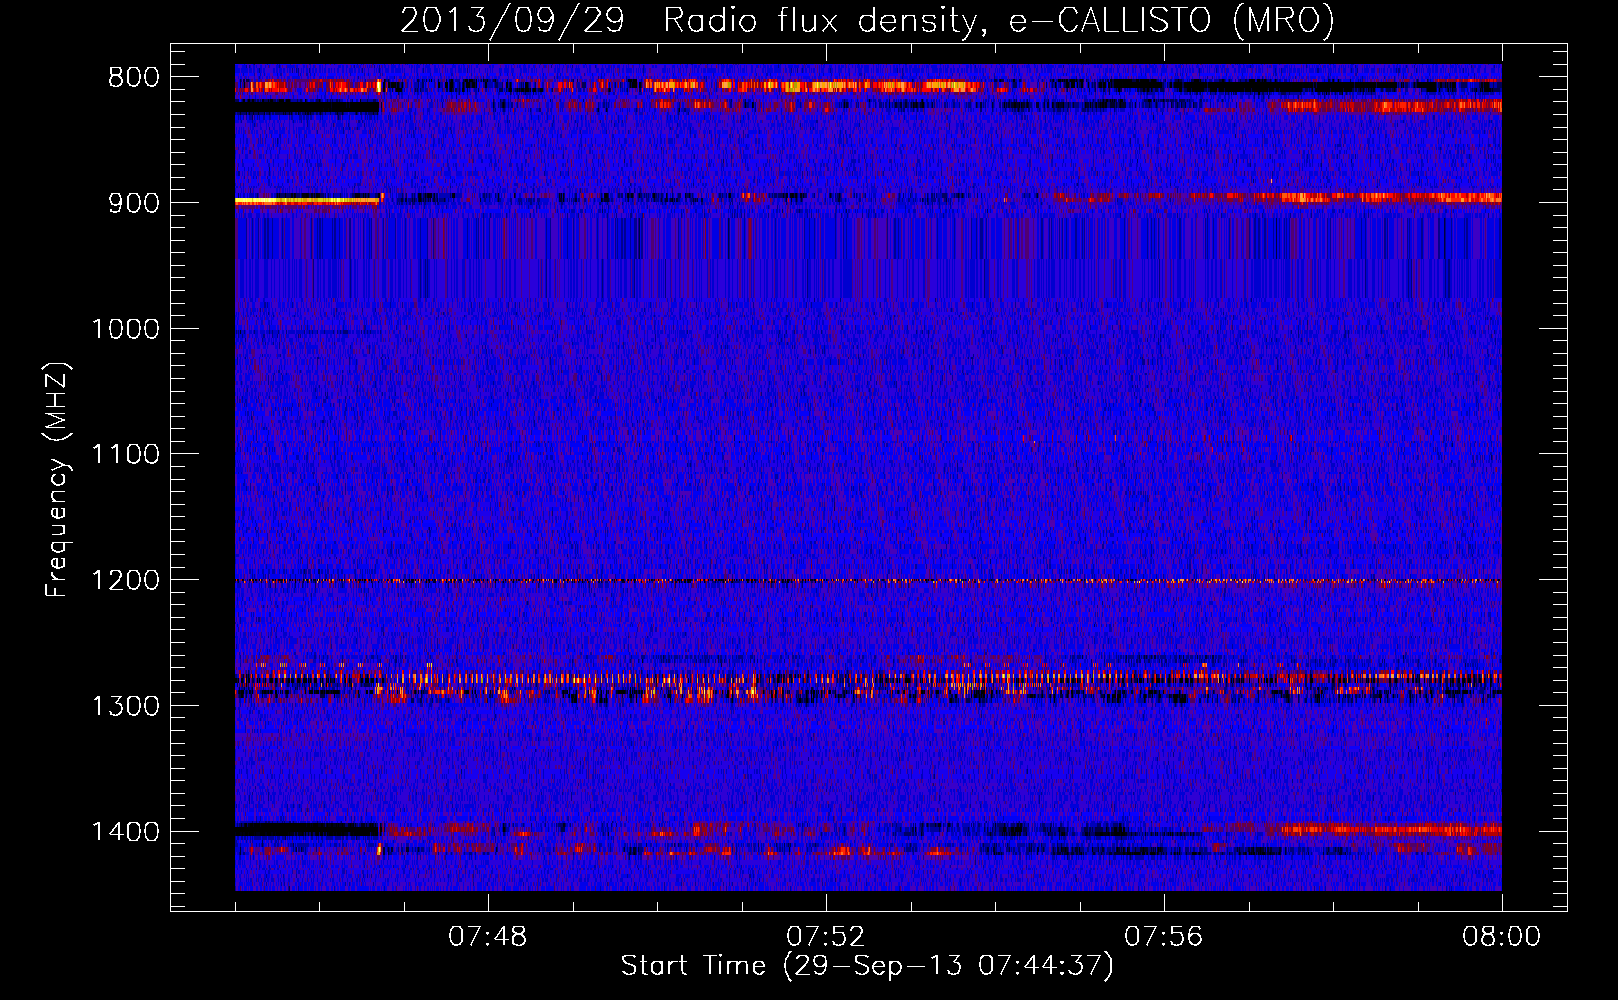Click the 07:56 time tick label
This screenshot has width=1618, height=1000.
pyautogui.click(x=1163, y=937)
